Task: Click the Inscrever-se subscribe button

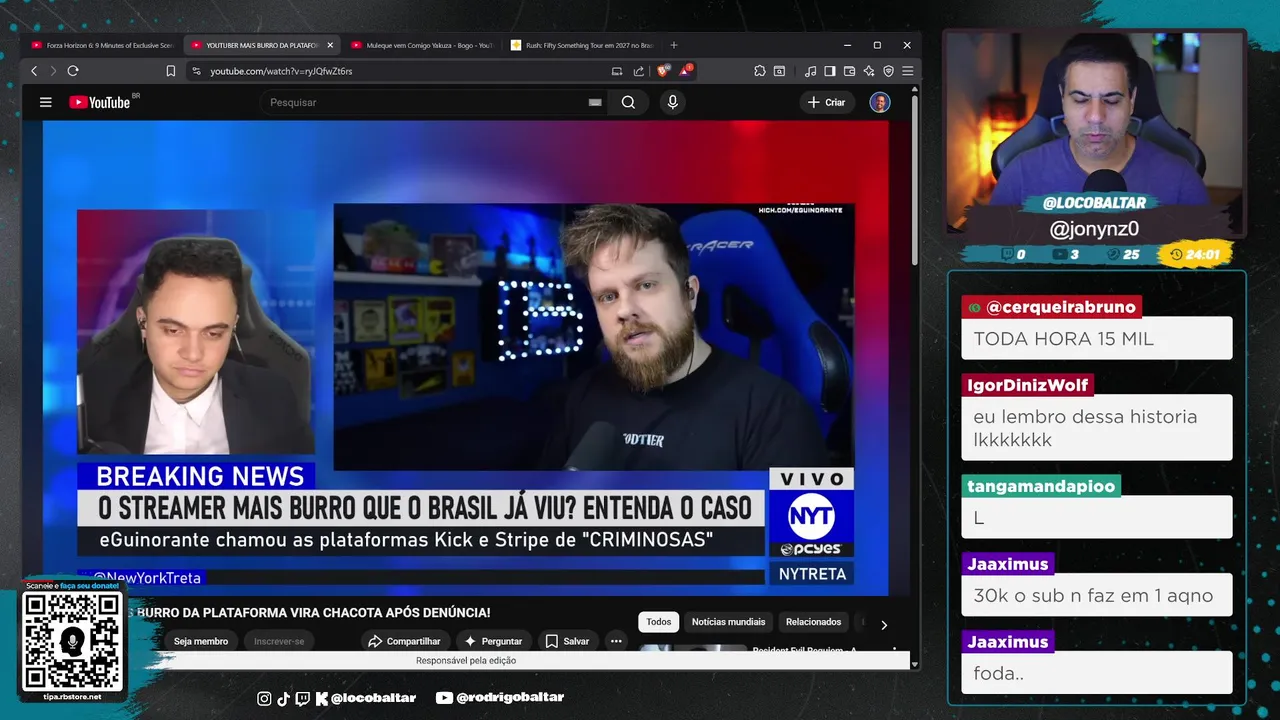Action: 279,641
